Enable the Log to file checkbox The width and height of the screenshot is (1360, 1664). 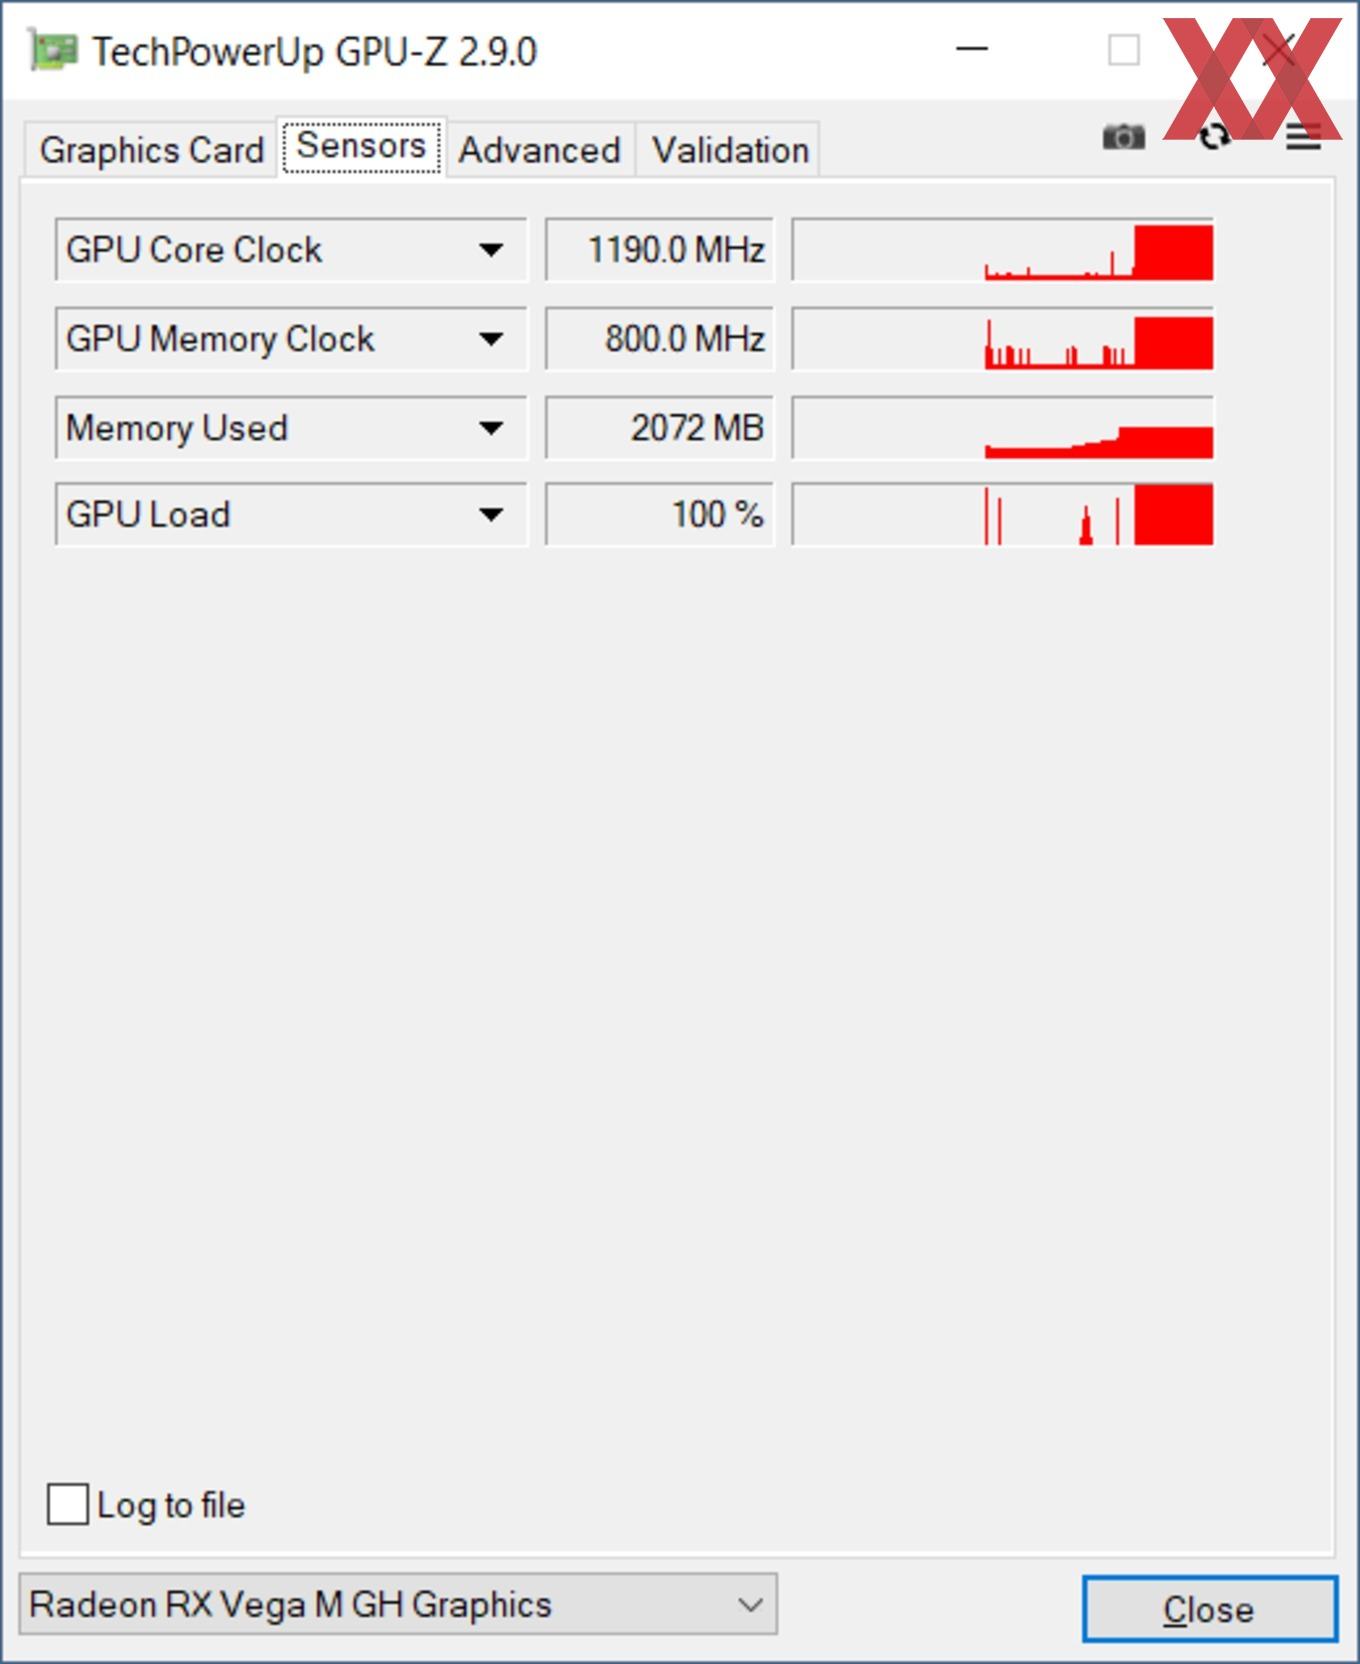point(67,1503)
